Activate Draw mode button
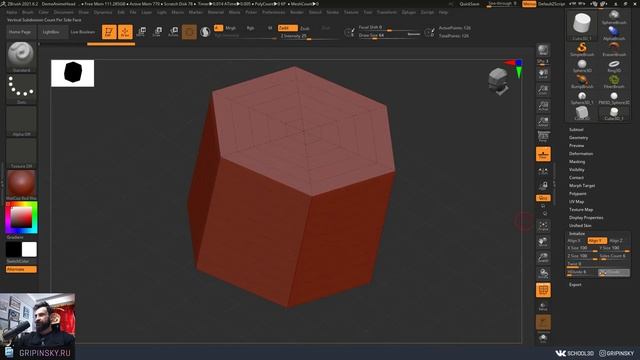Viewport: 640px width, 360px height. [125, 32]
